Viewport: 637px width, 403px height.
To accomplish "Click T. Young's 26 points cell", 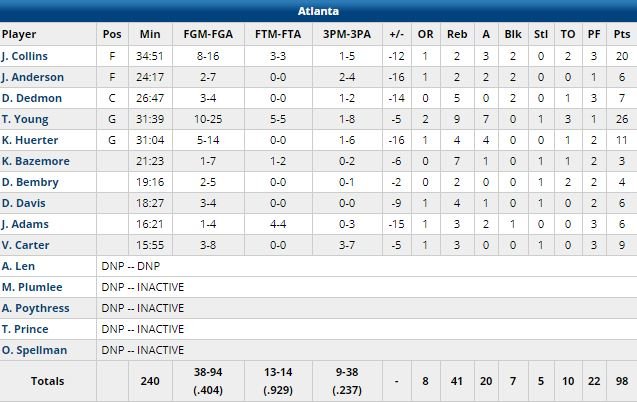I will click(620, 119).
